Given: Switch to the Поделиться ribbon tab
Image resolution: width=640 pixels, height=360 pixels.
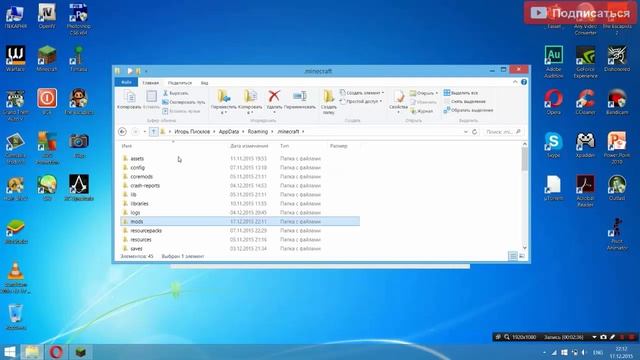Looking at the screenshot, I should (180, 83).
